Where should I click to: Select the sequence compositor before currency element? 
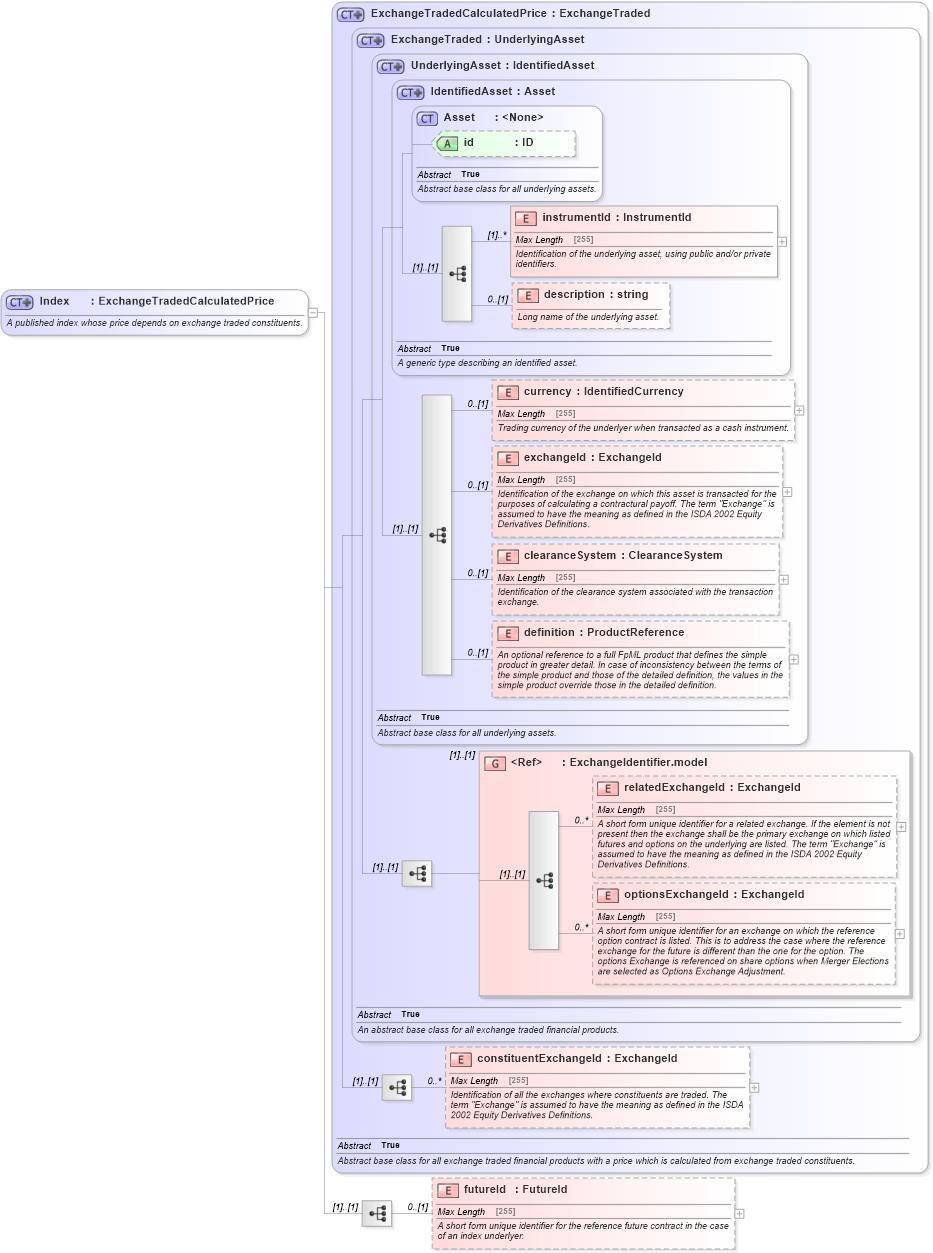[437, 535]
